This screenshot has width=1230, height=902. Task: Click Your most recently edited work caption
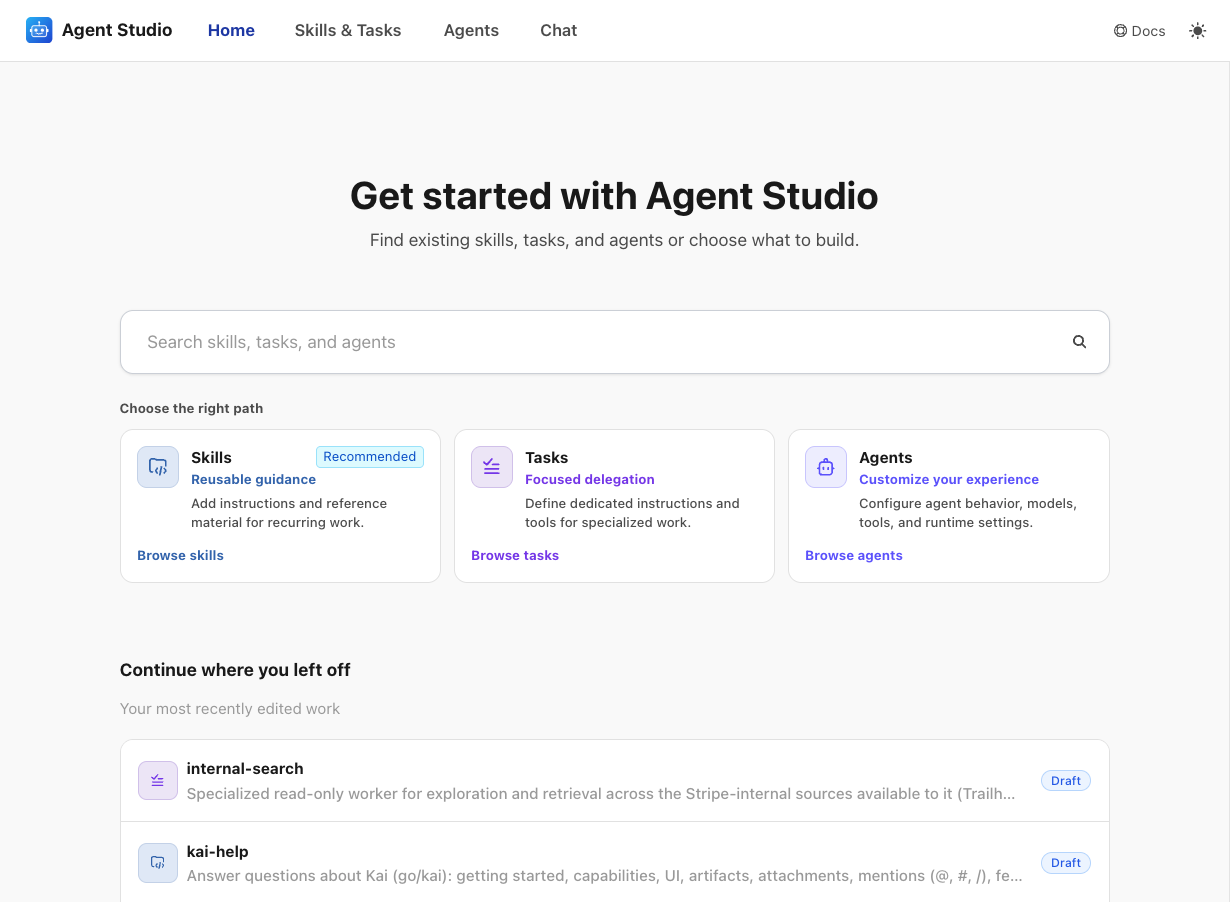(x=230, y=708)
